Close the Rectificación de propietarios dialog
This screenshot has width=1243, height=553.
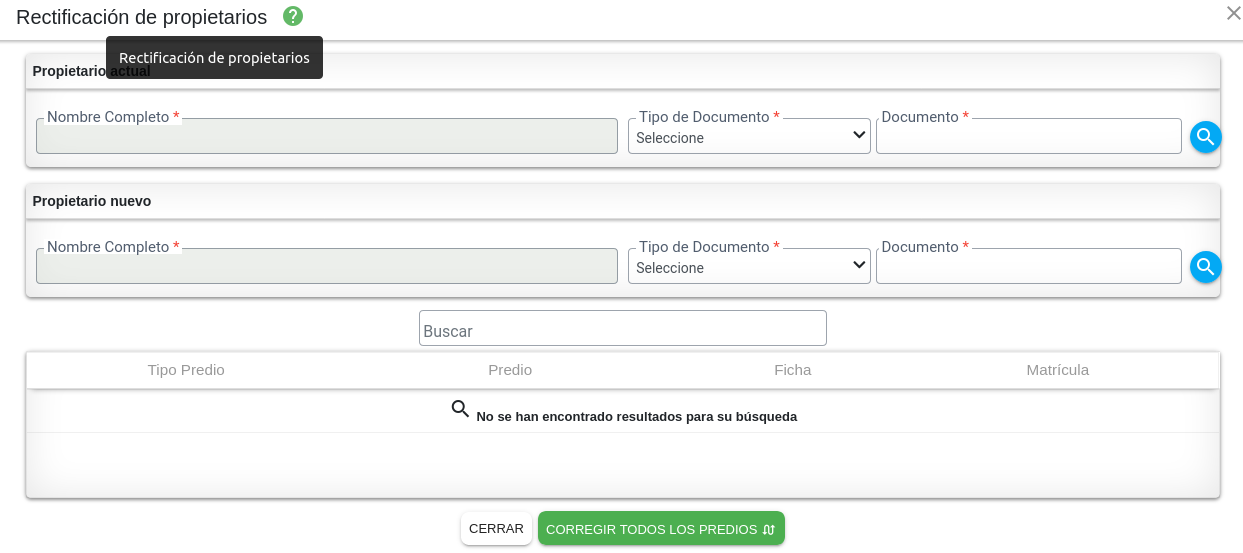[1233, 13]
